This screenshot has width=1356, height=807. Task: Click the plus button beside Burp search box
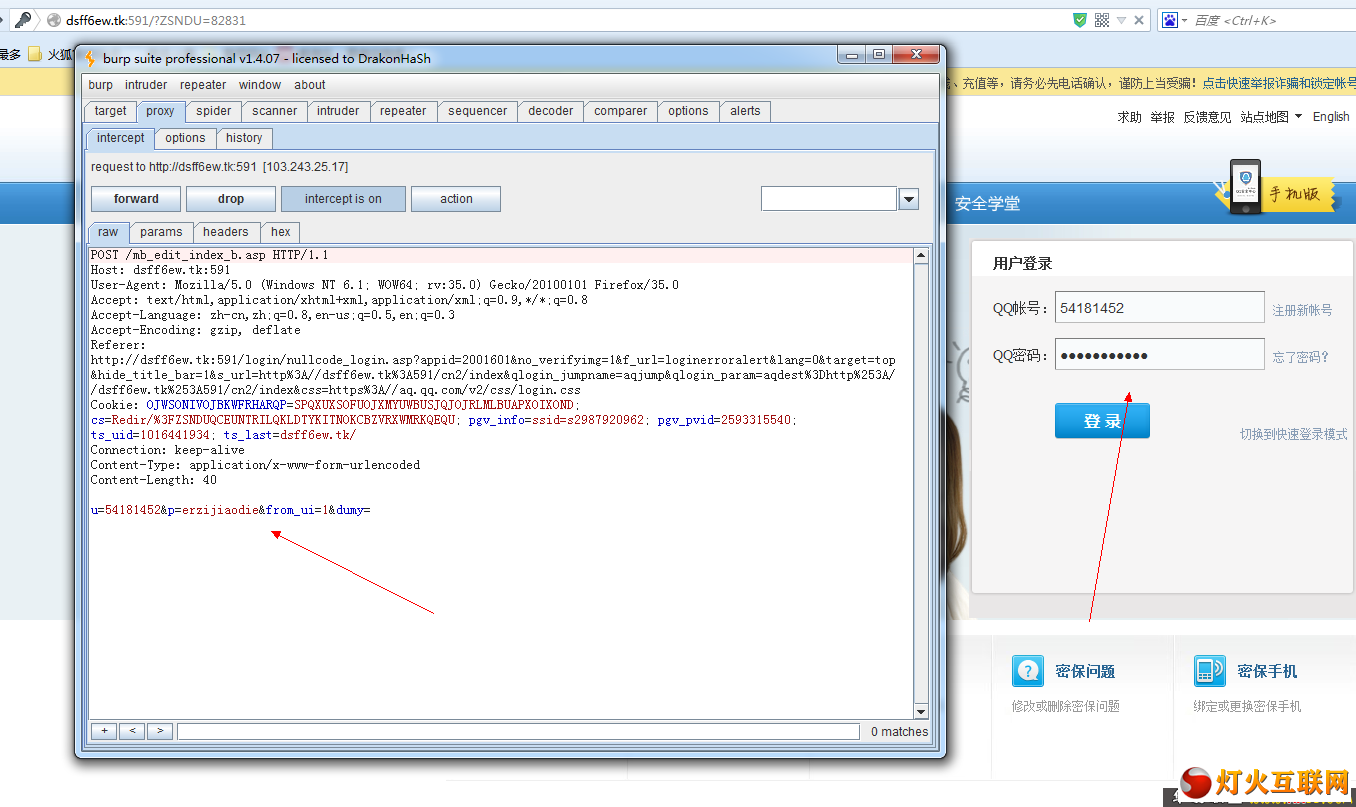point(104,731)
